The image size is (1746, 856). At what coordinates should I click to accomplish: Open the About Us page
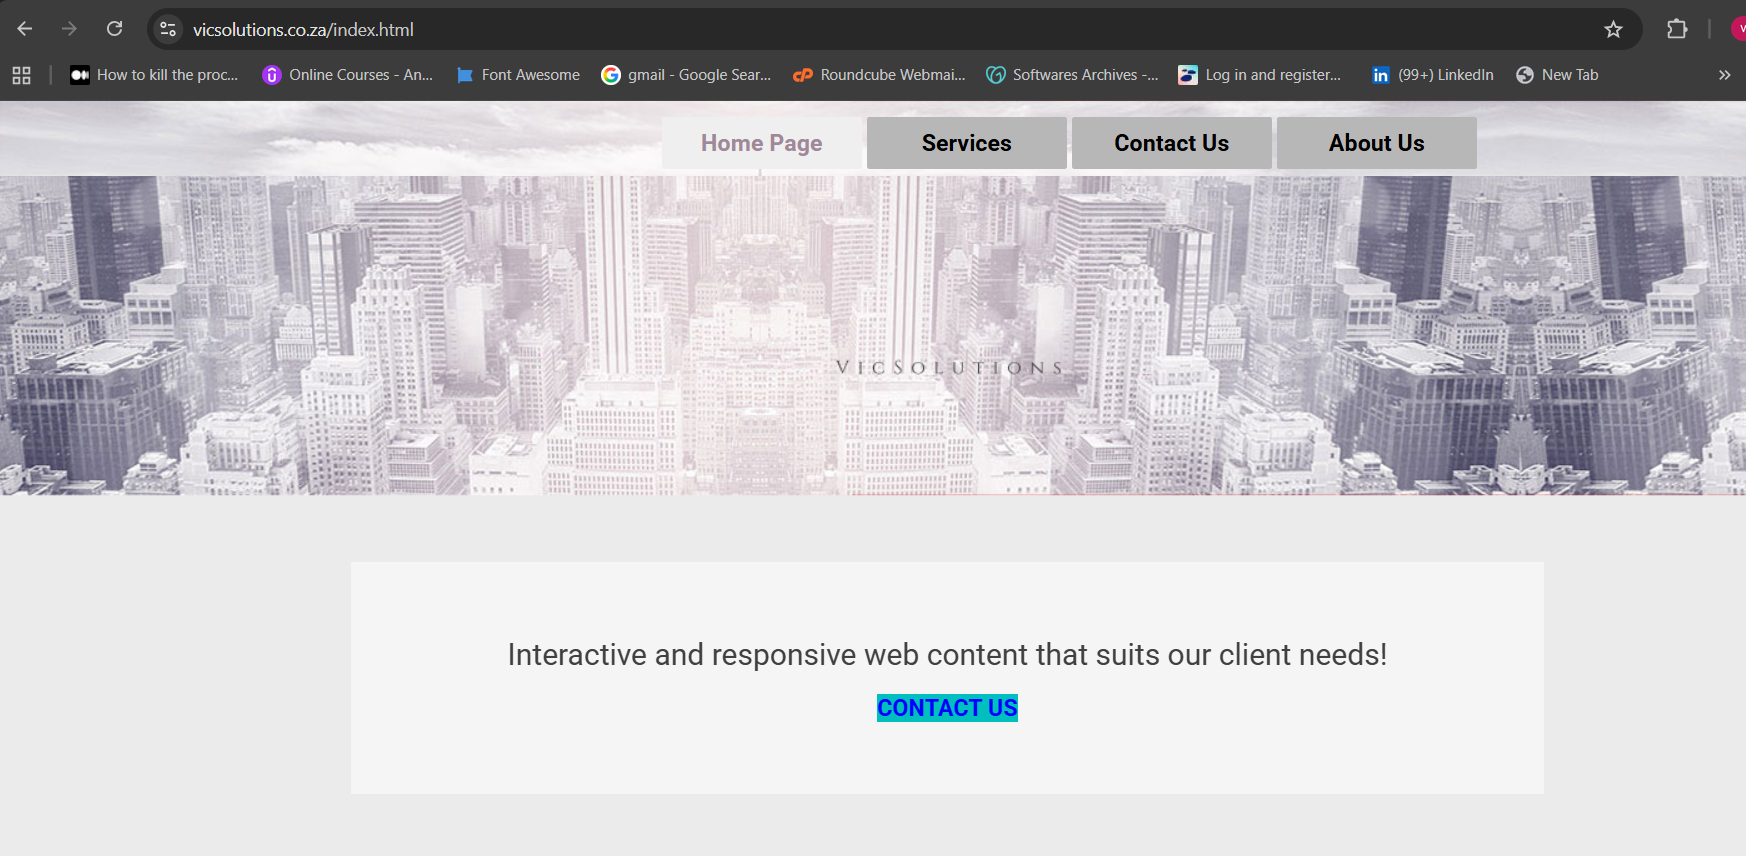point(1376,143)
